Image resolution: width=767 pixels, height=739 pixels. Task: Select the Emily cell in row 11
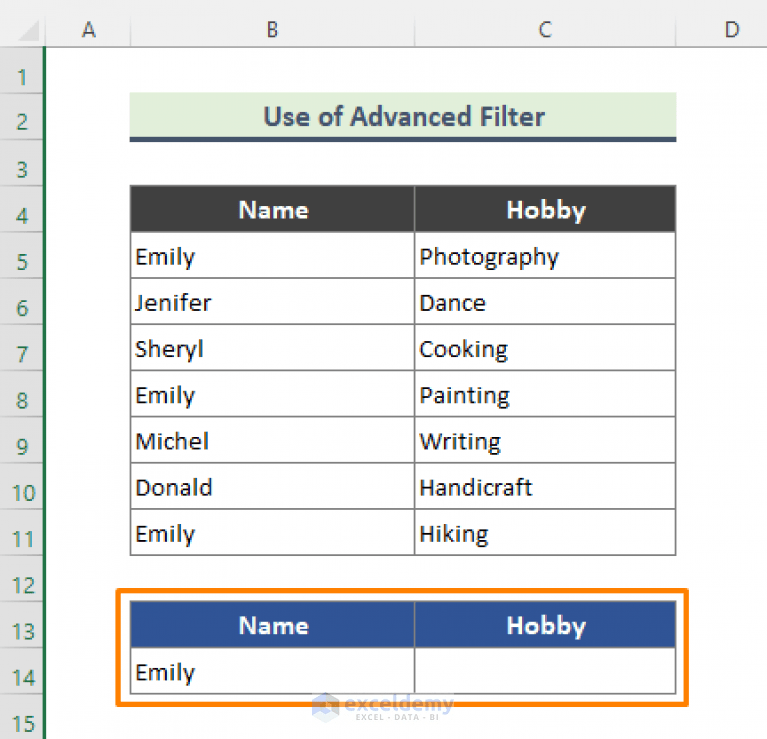[272, 533]
